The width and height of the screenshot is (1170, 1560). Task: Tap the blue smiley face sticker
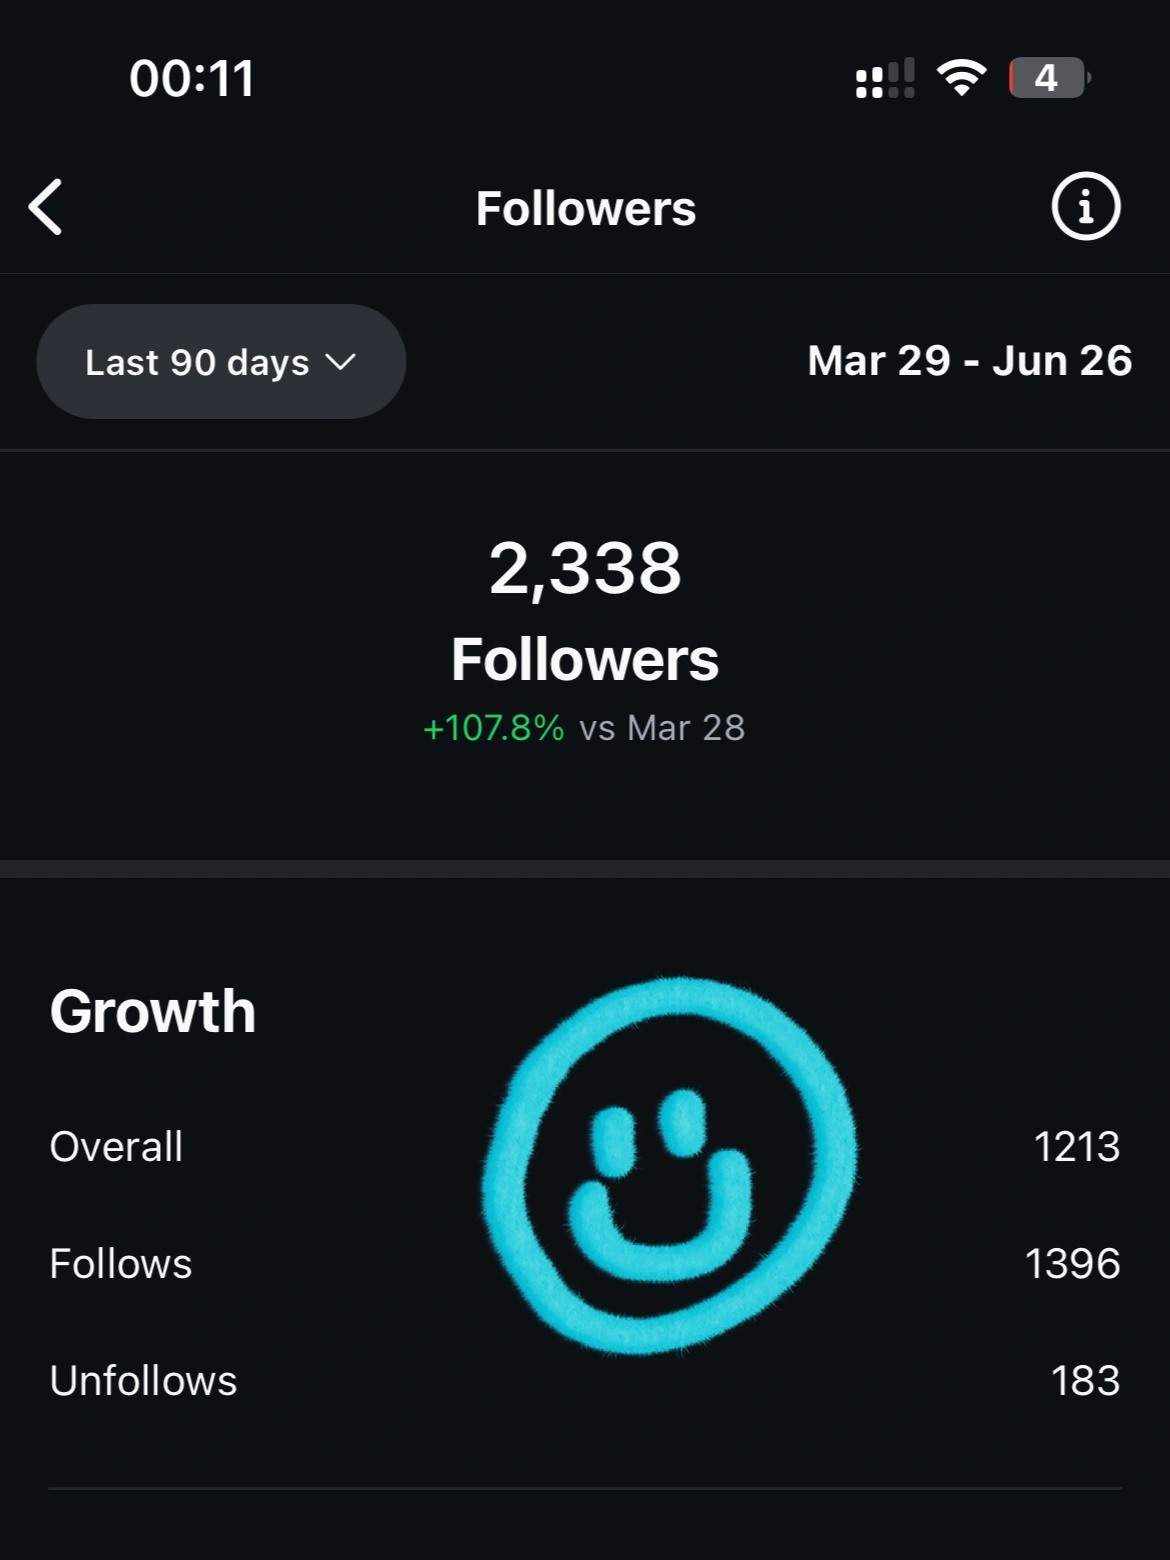[x=670, y=1166]
